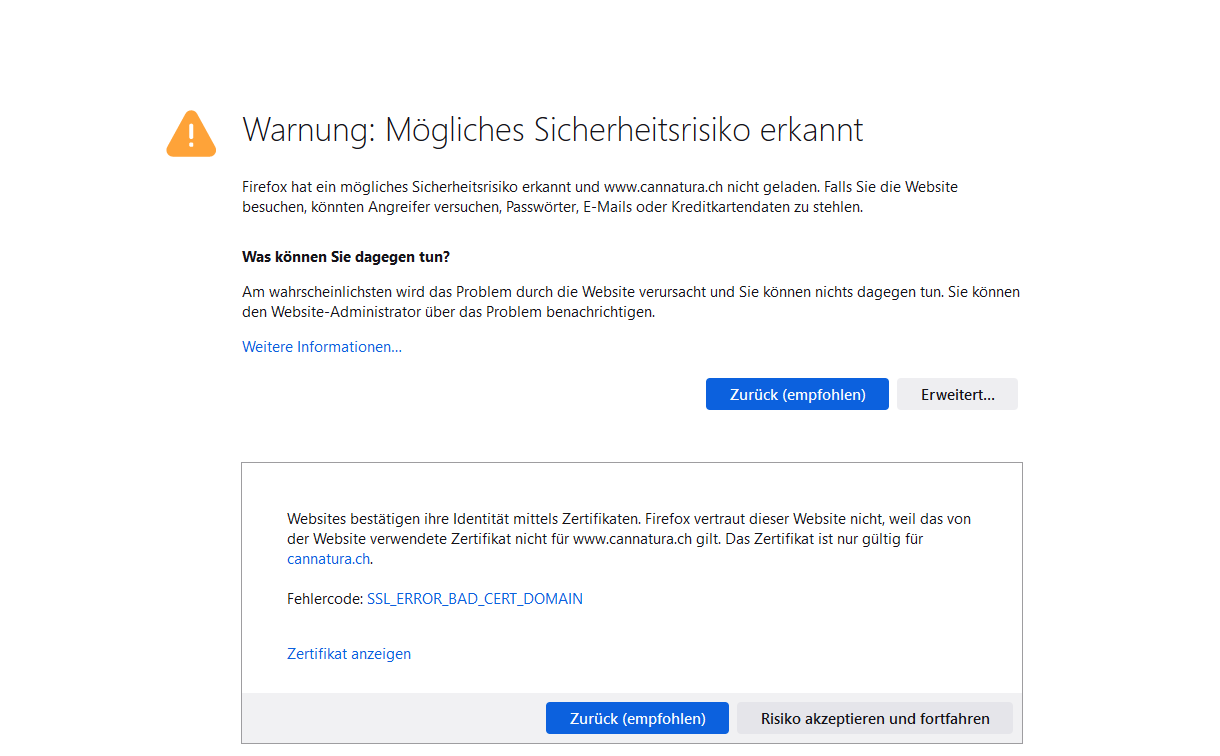Viewport: 1220px width, 756px height.
Task: Click the upper 'Zurück (empfohlen)' button
Action: tap(797, 394)
